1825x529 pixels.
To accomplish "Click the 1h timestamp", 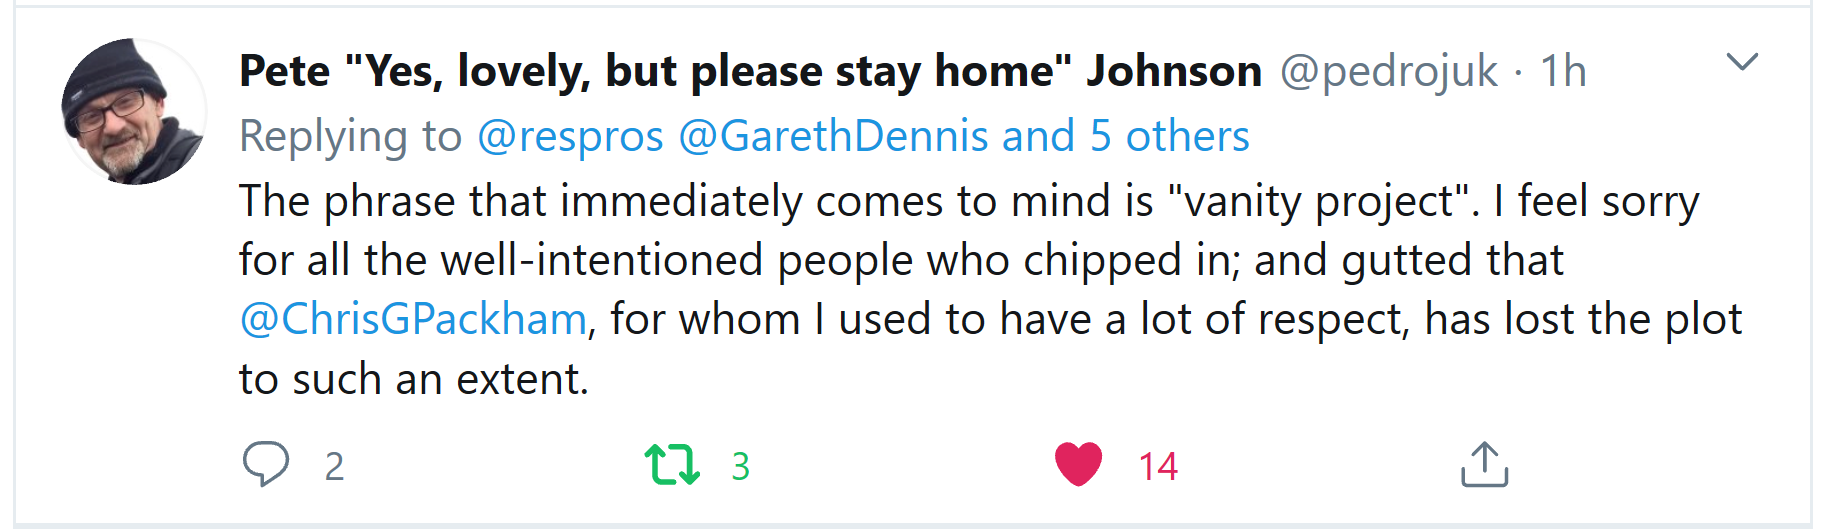I will tap(1563, 71).
